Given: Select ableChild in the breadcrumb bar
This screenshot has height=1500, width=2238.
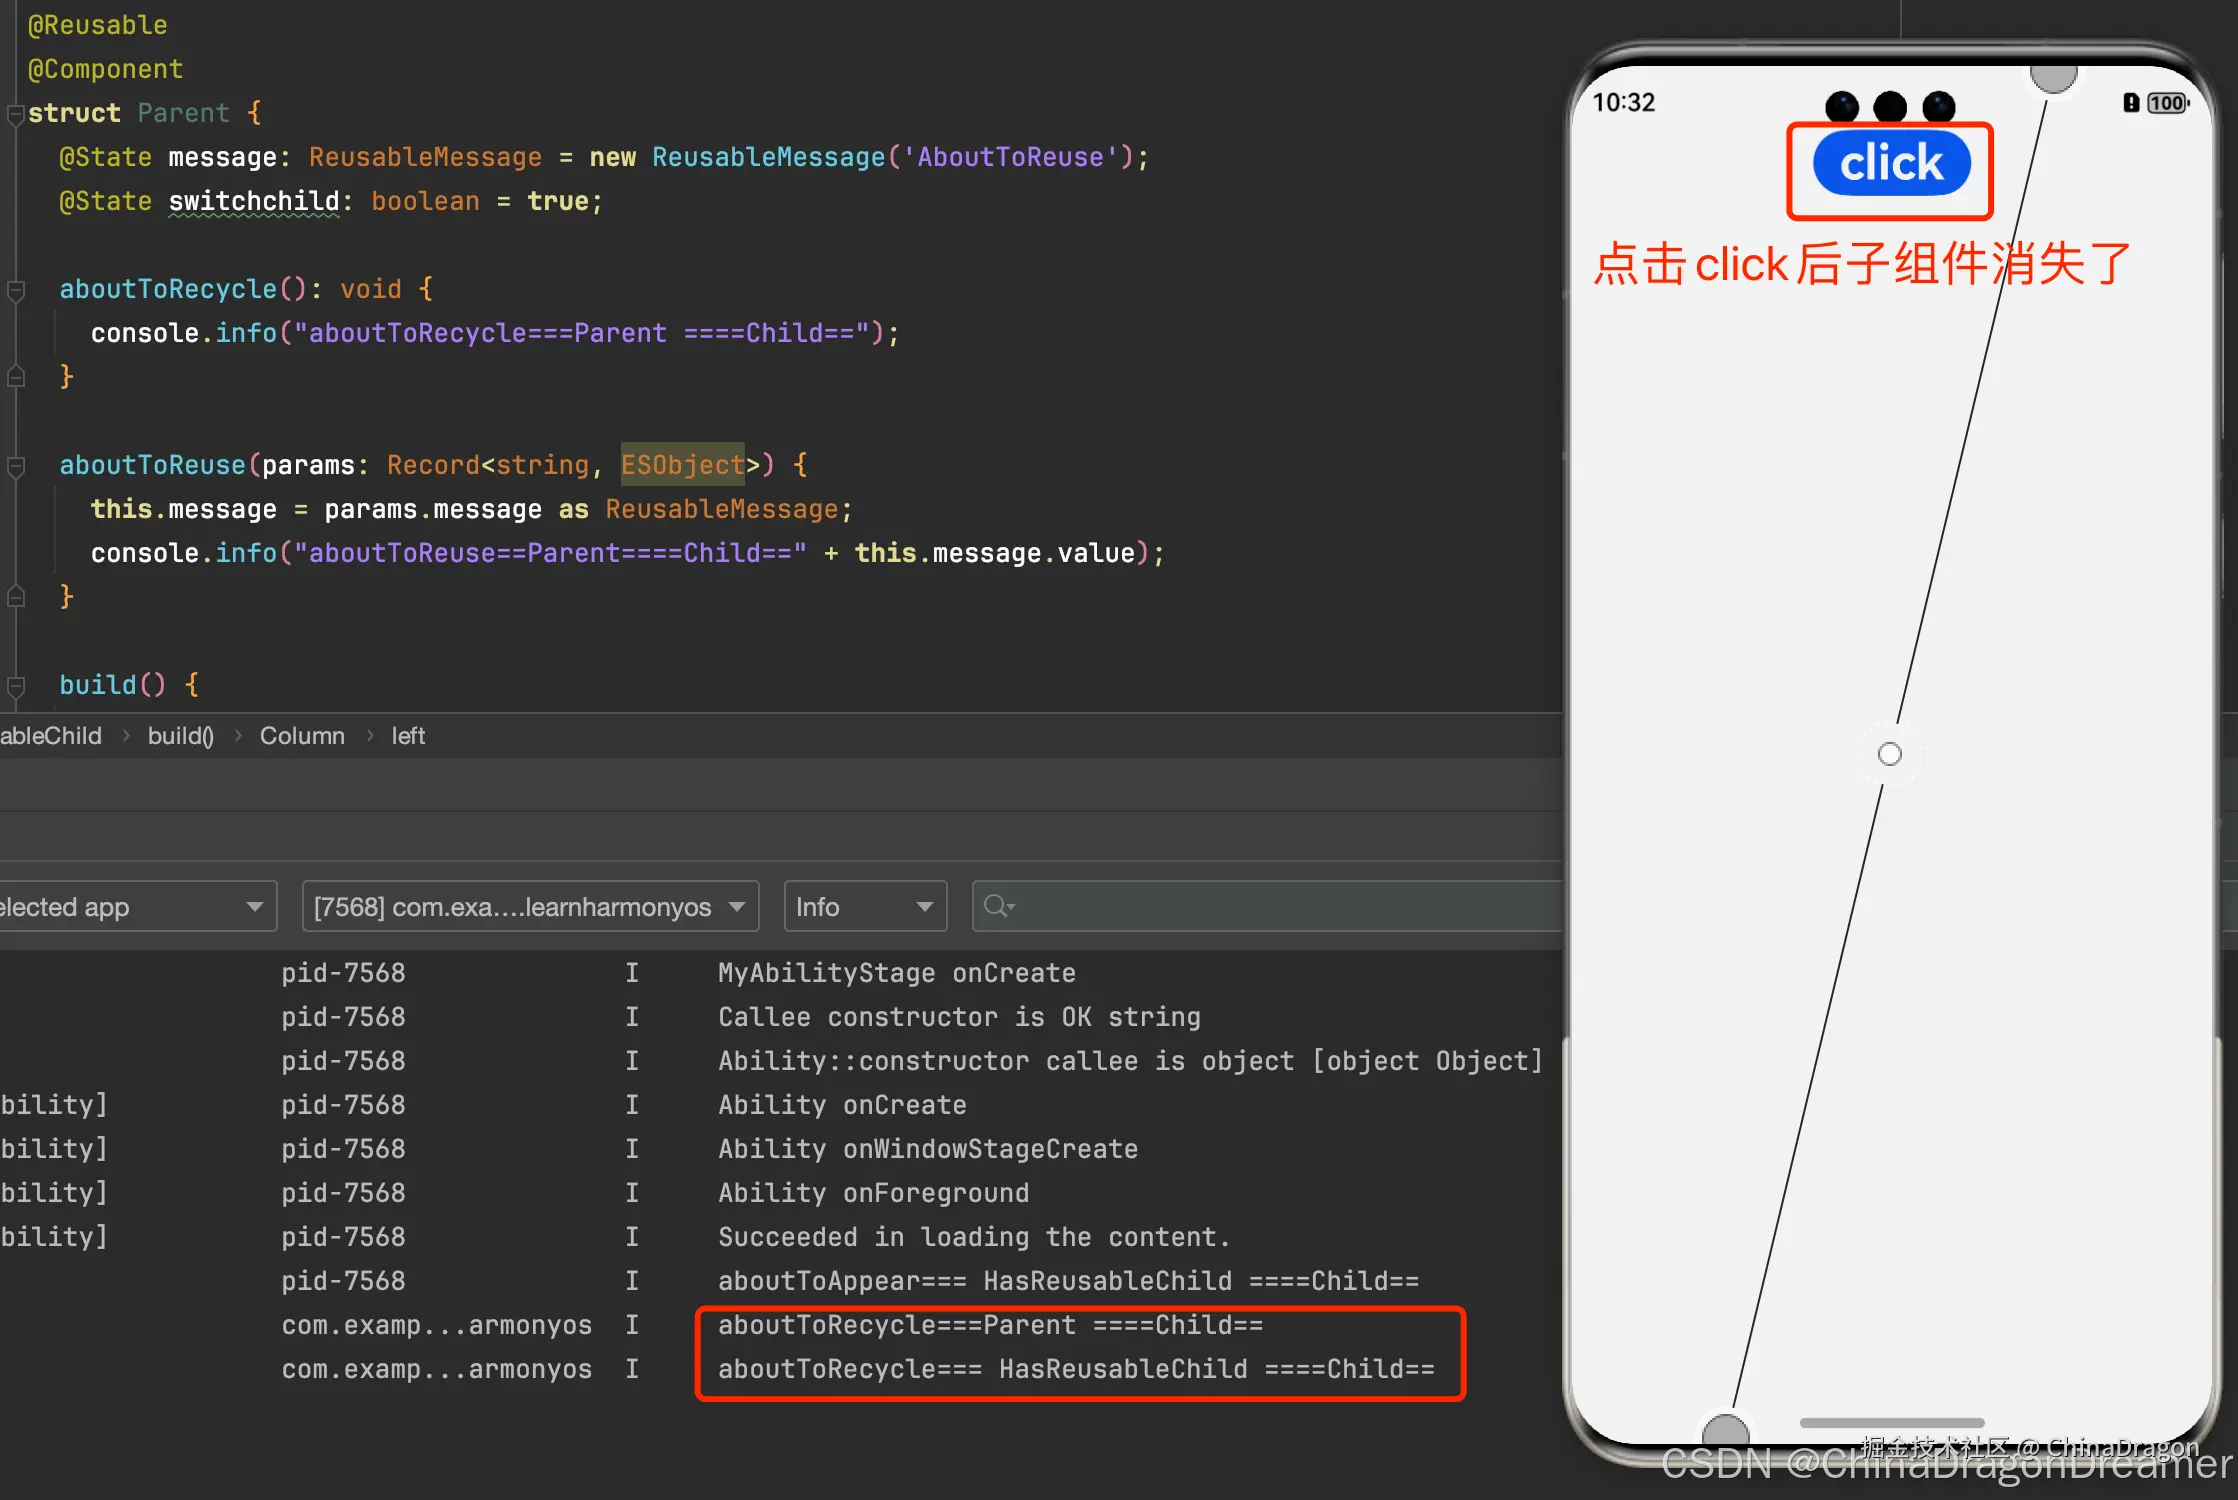Looking at the screenshot, I should coord(51,736).
